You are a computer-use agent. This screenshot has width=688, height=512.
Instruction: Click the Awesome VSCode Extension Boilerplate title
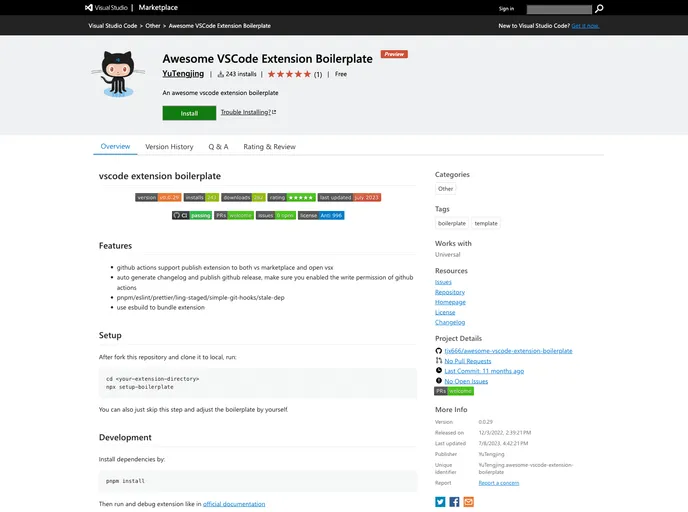coord(268,59)
